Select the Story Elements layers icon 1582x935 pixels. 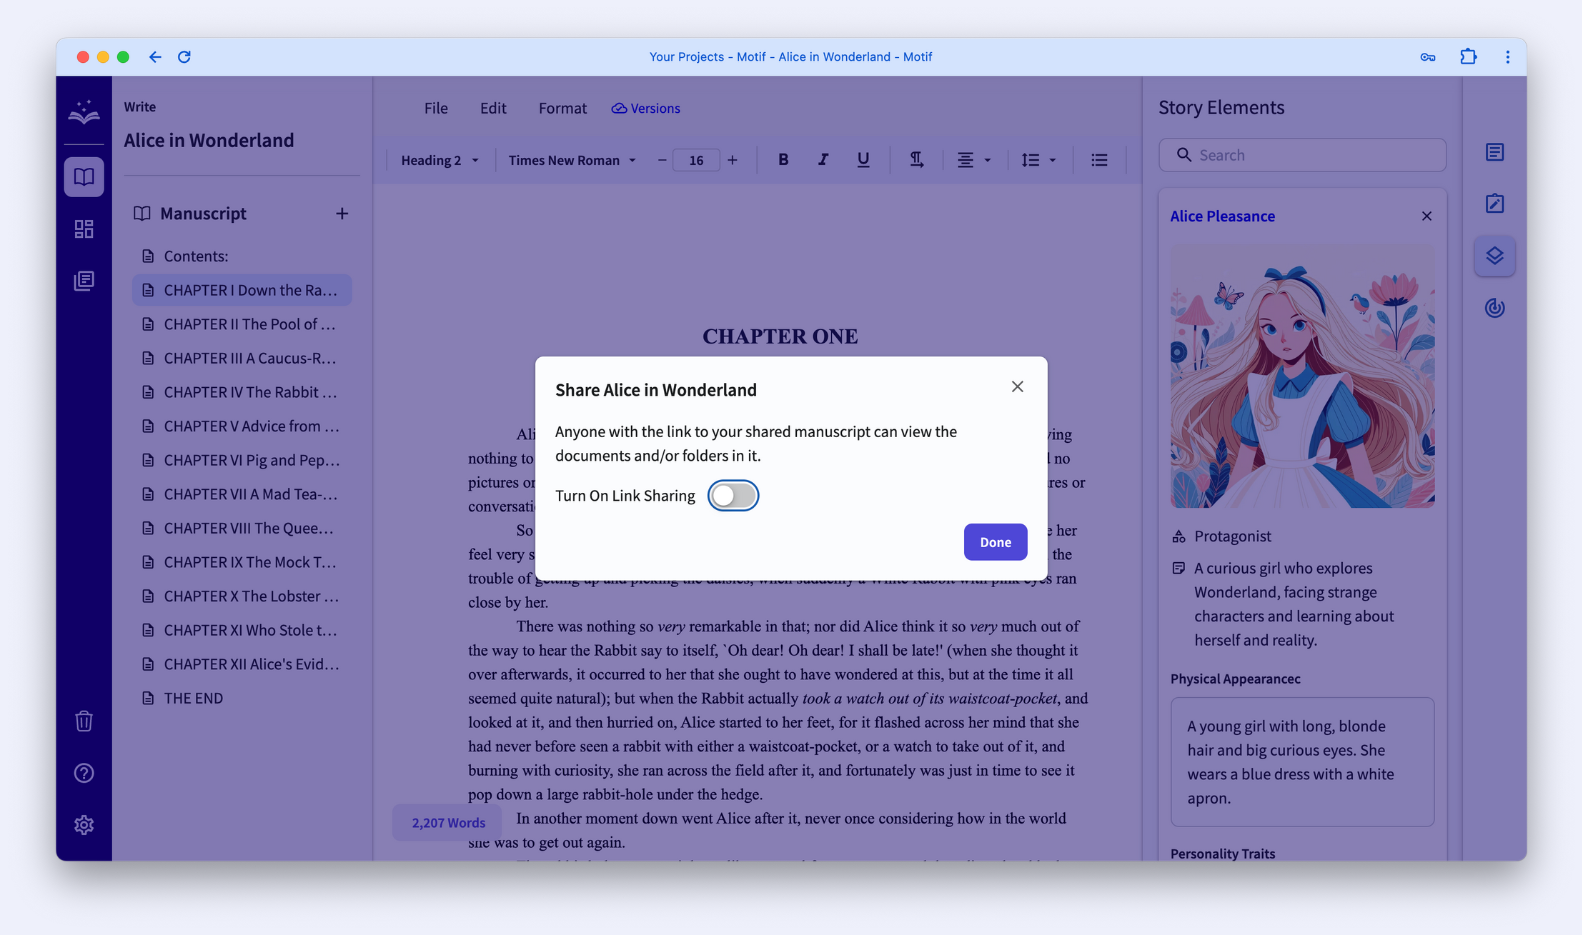(x=1495, y=256)
